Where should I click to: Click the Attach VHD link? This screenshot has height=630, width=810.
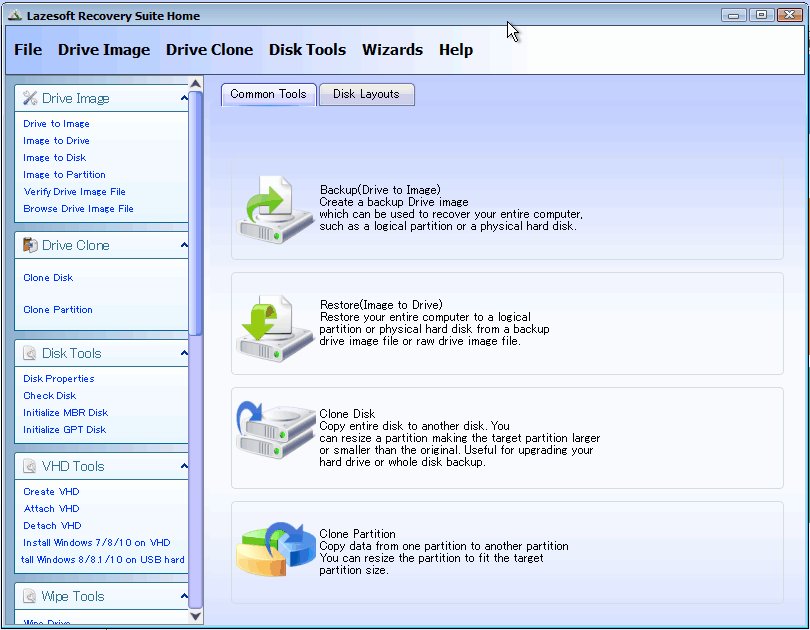[x=52, y=509]
